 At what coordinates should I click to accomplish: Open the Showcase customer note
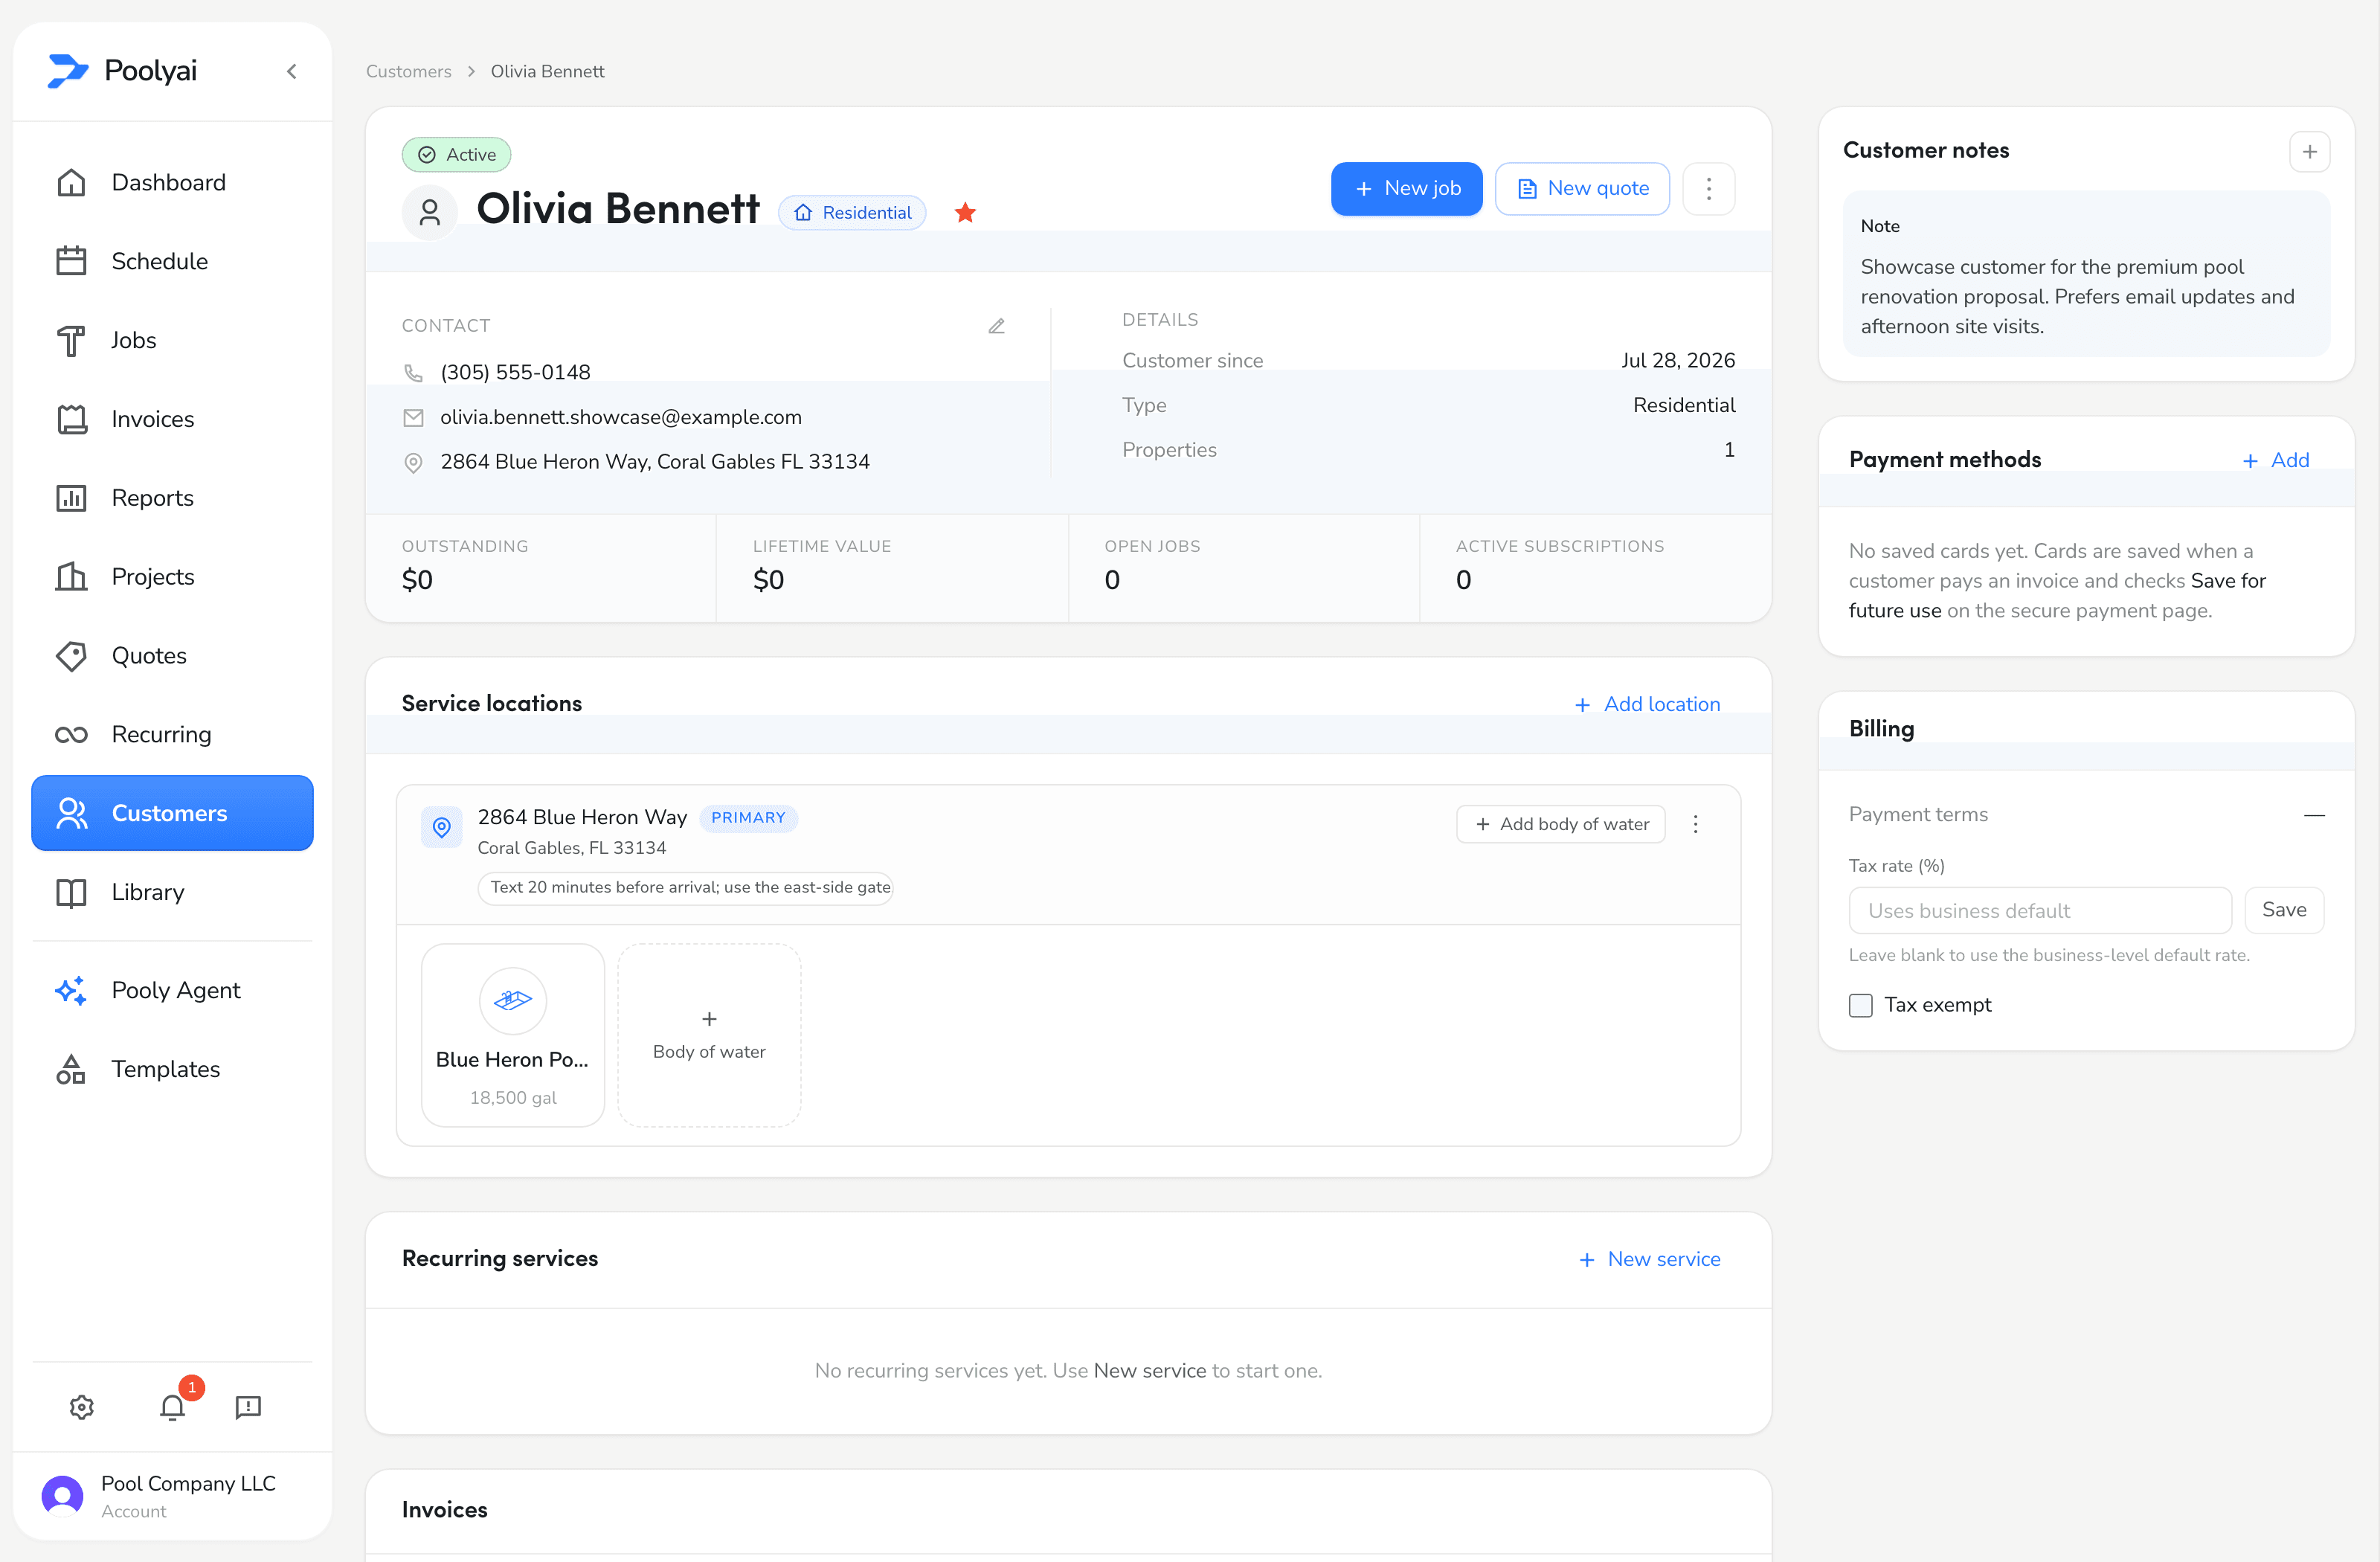pos(2086,274)
